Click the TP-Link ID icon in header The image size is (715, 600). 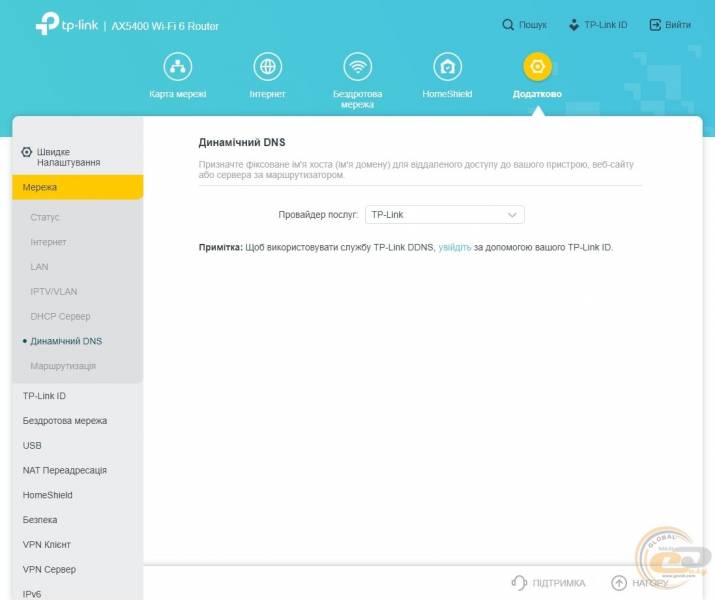click(574, 25)
